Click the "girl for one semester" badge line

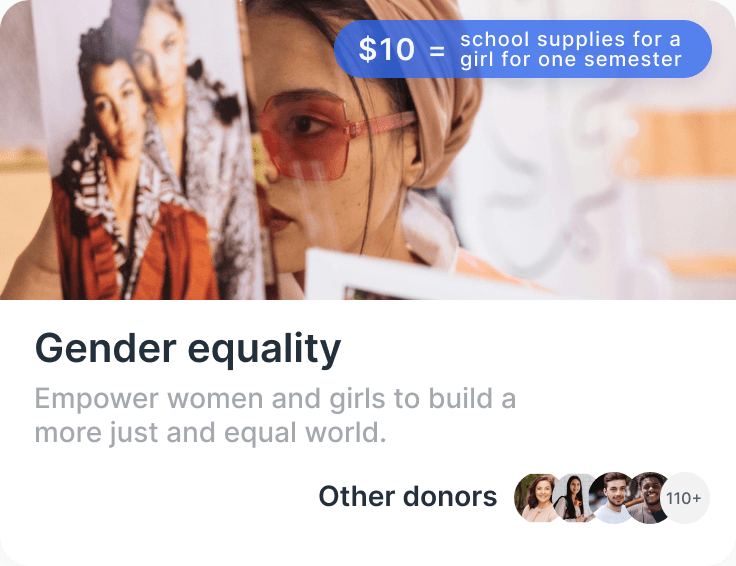point(570,60)
